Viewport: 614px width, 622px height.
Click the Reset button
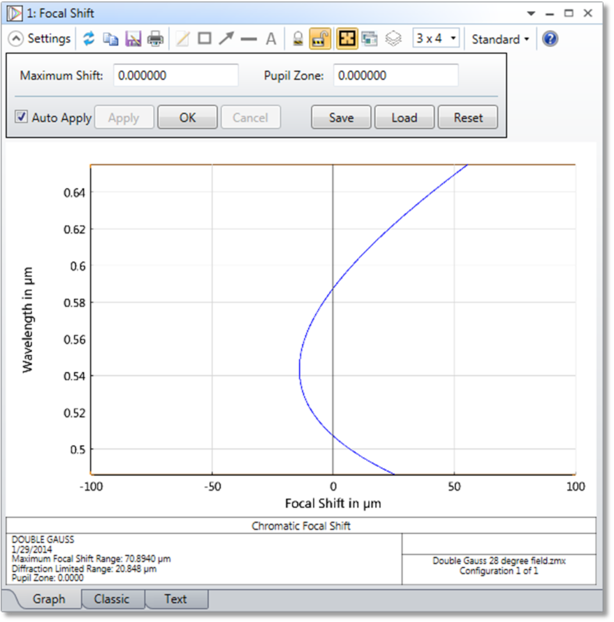[468, 117]
